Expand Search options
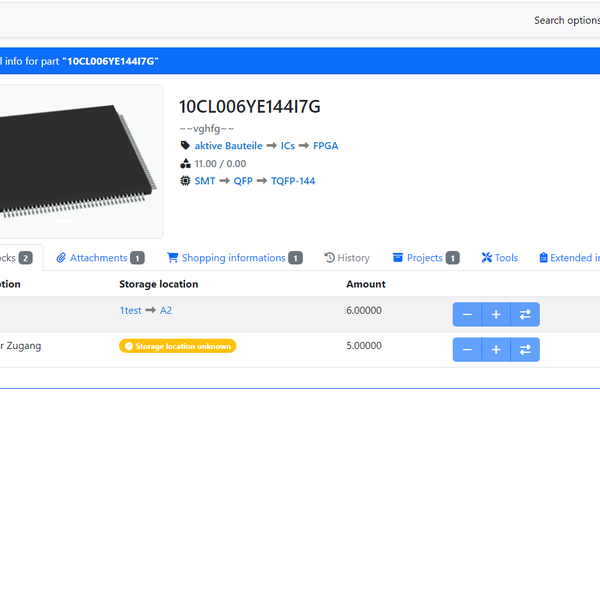600x600 pixels. pos(566,20)
